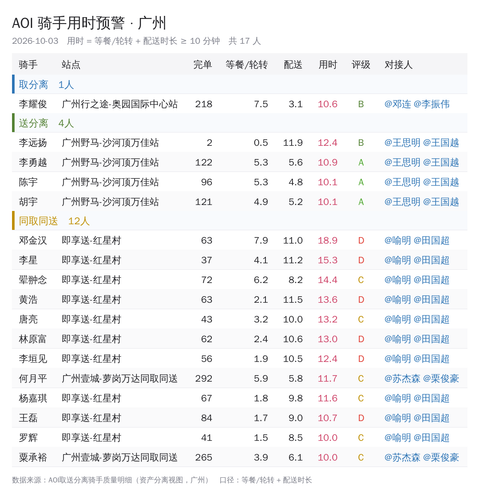Click rider name 李远扬
This screenshot has height=500, width=479.
pyautogui.click(x=33, y=143)
